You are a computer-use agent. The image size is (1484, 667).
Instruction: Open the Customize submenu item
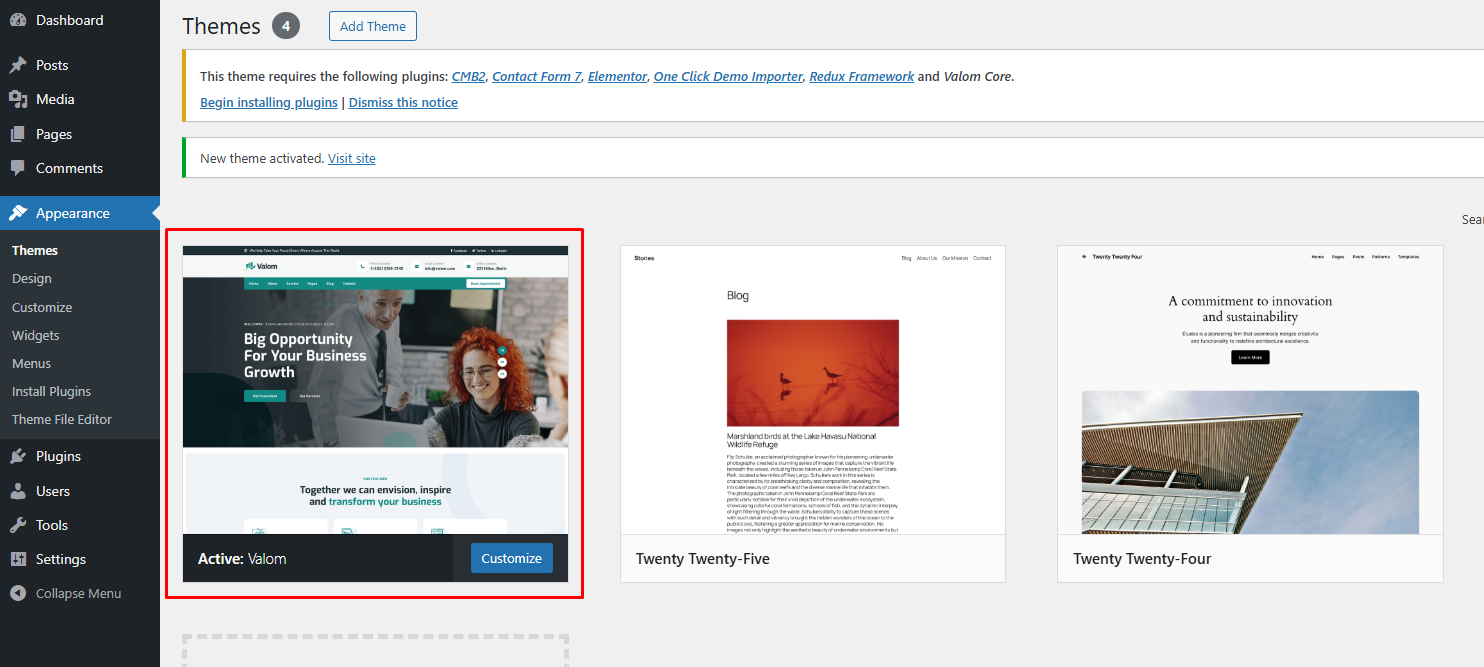pos(42,307)
